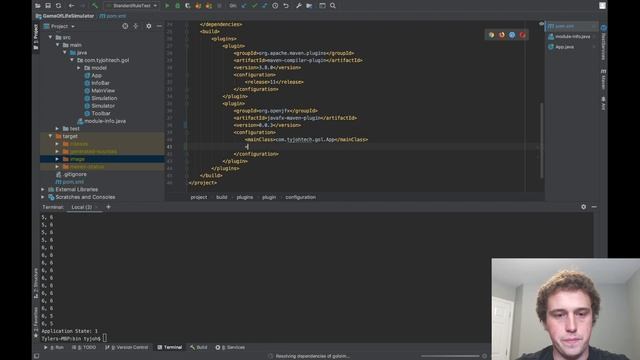Collapse the src folder
Screen dimensions: 640x360
(x=50, y=37)
